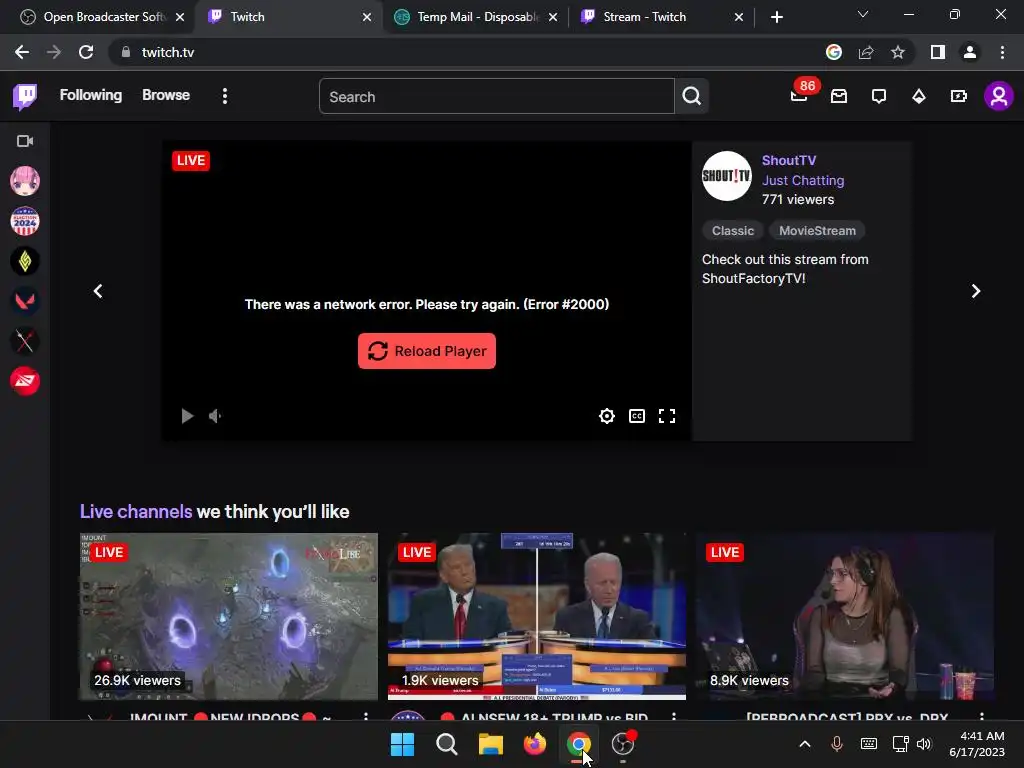Open options menu for the first stream card
Image resolution: width=1024 pixels, height=768 pixels.
click(x=366, y=716)
